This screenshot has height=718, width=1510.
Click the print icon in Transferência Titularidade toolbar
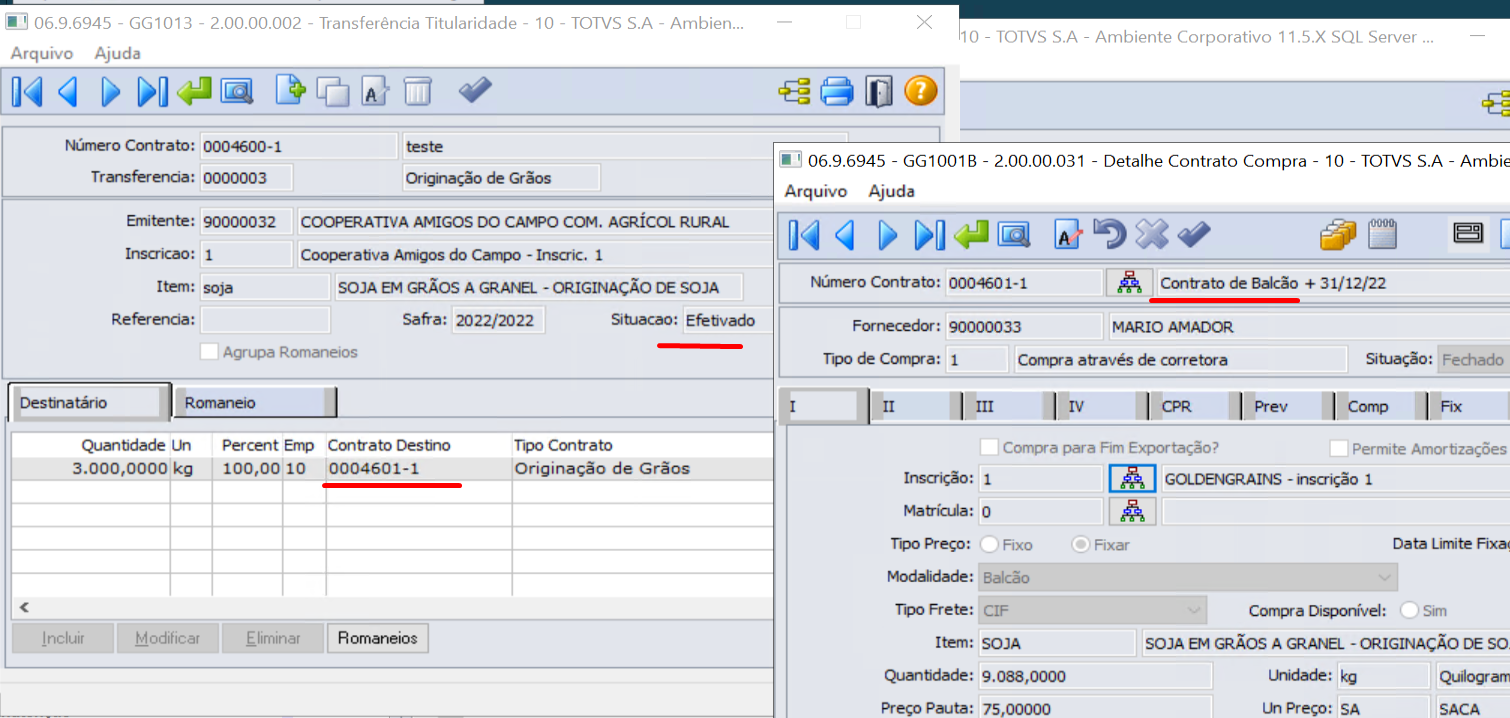[836, 92]
